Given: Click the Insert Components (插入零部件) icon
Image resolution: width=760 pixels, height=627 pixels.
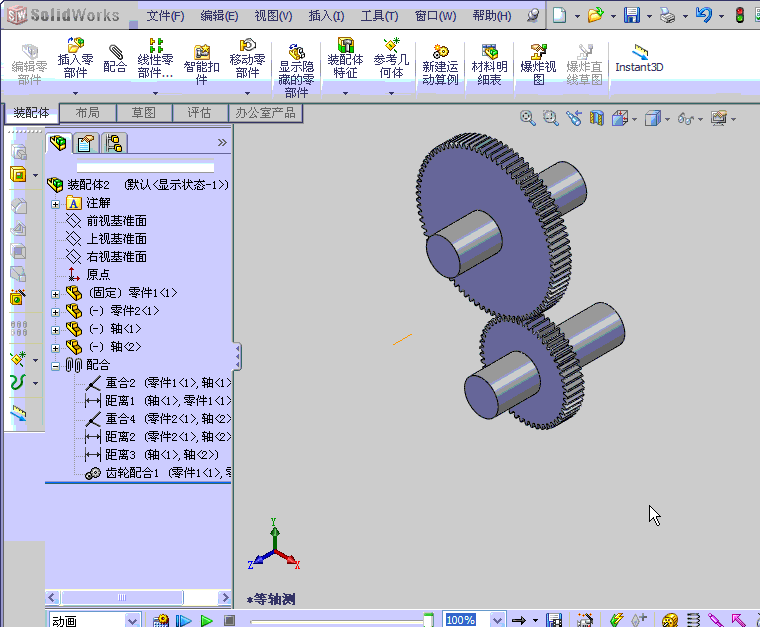Looking at the screenshot, I should (x=75, y=59).
